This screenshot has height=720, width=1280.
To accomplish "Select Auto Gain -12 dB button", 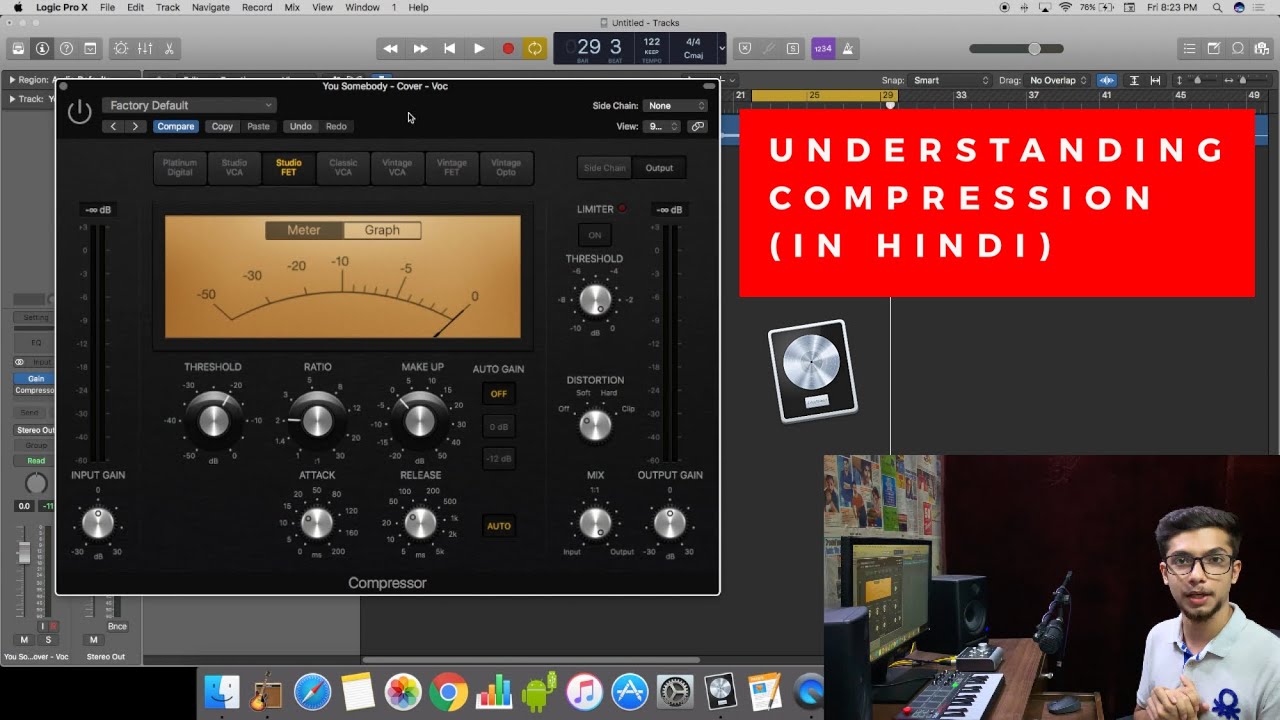I will tap(499, 459).
